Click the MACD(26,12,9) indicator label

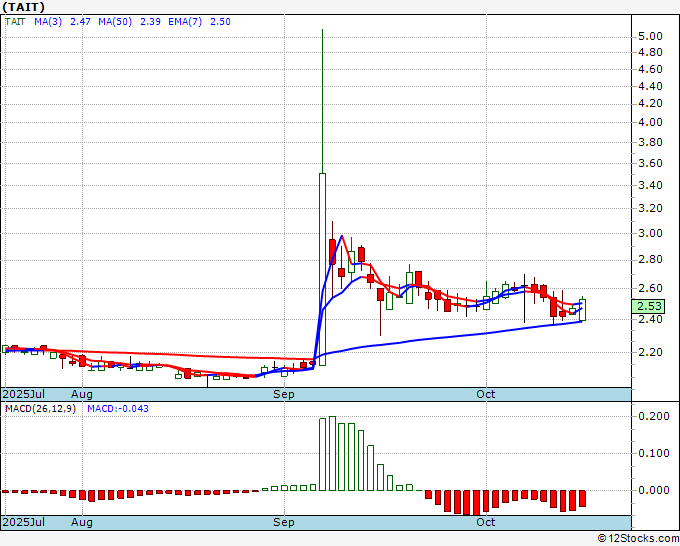click(40, 409)
